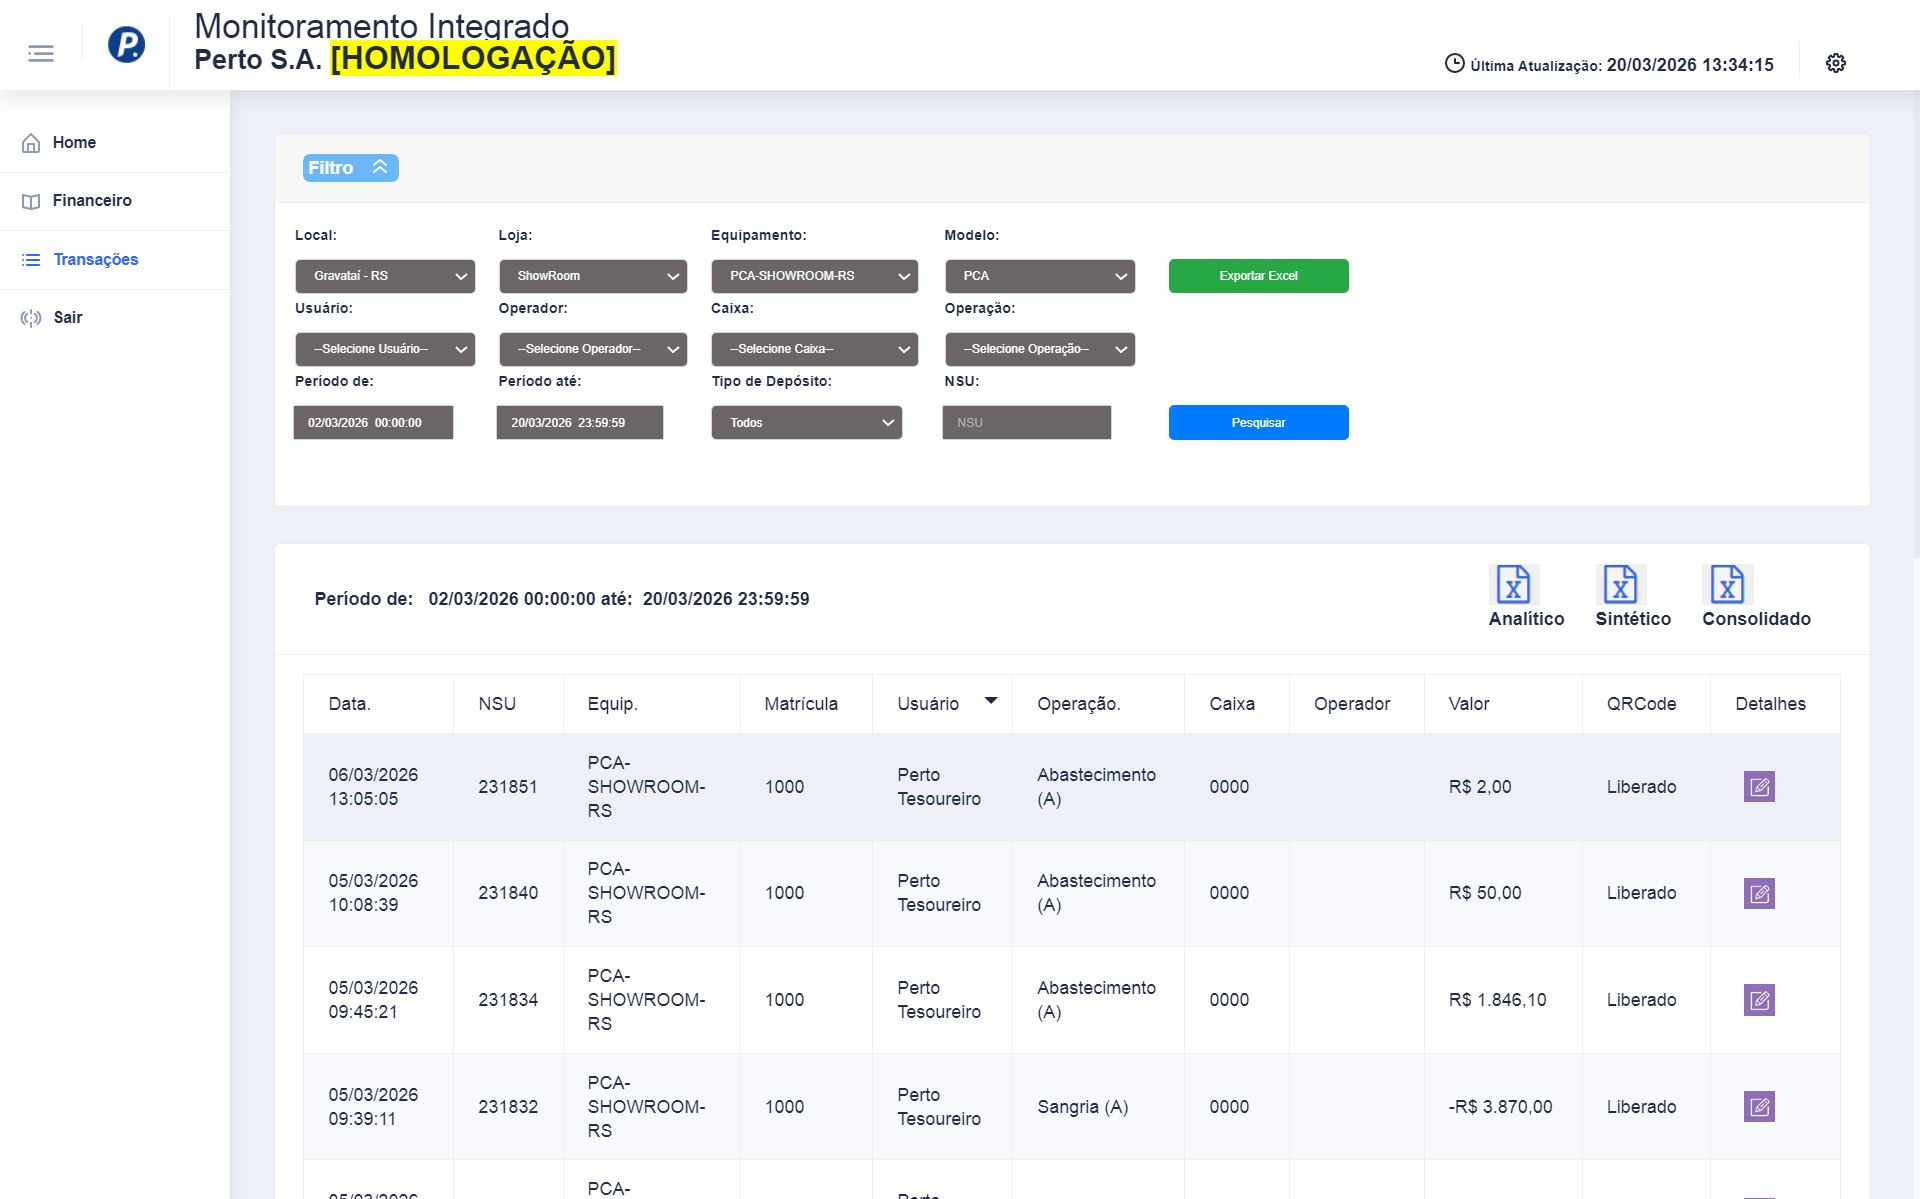
Task: Click the Perto logo icon
Action: [126, 45]
